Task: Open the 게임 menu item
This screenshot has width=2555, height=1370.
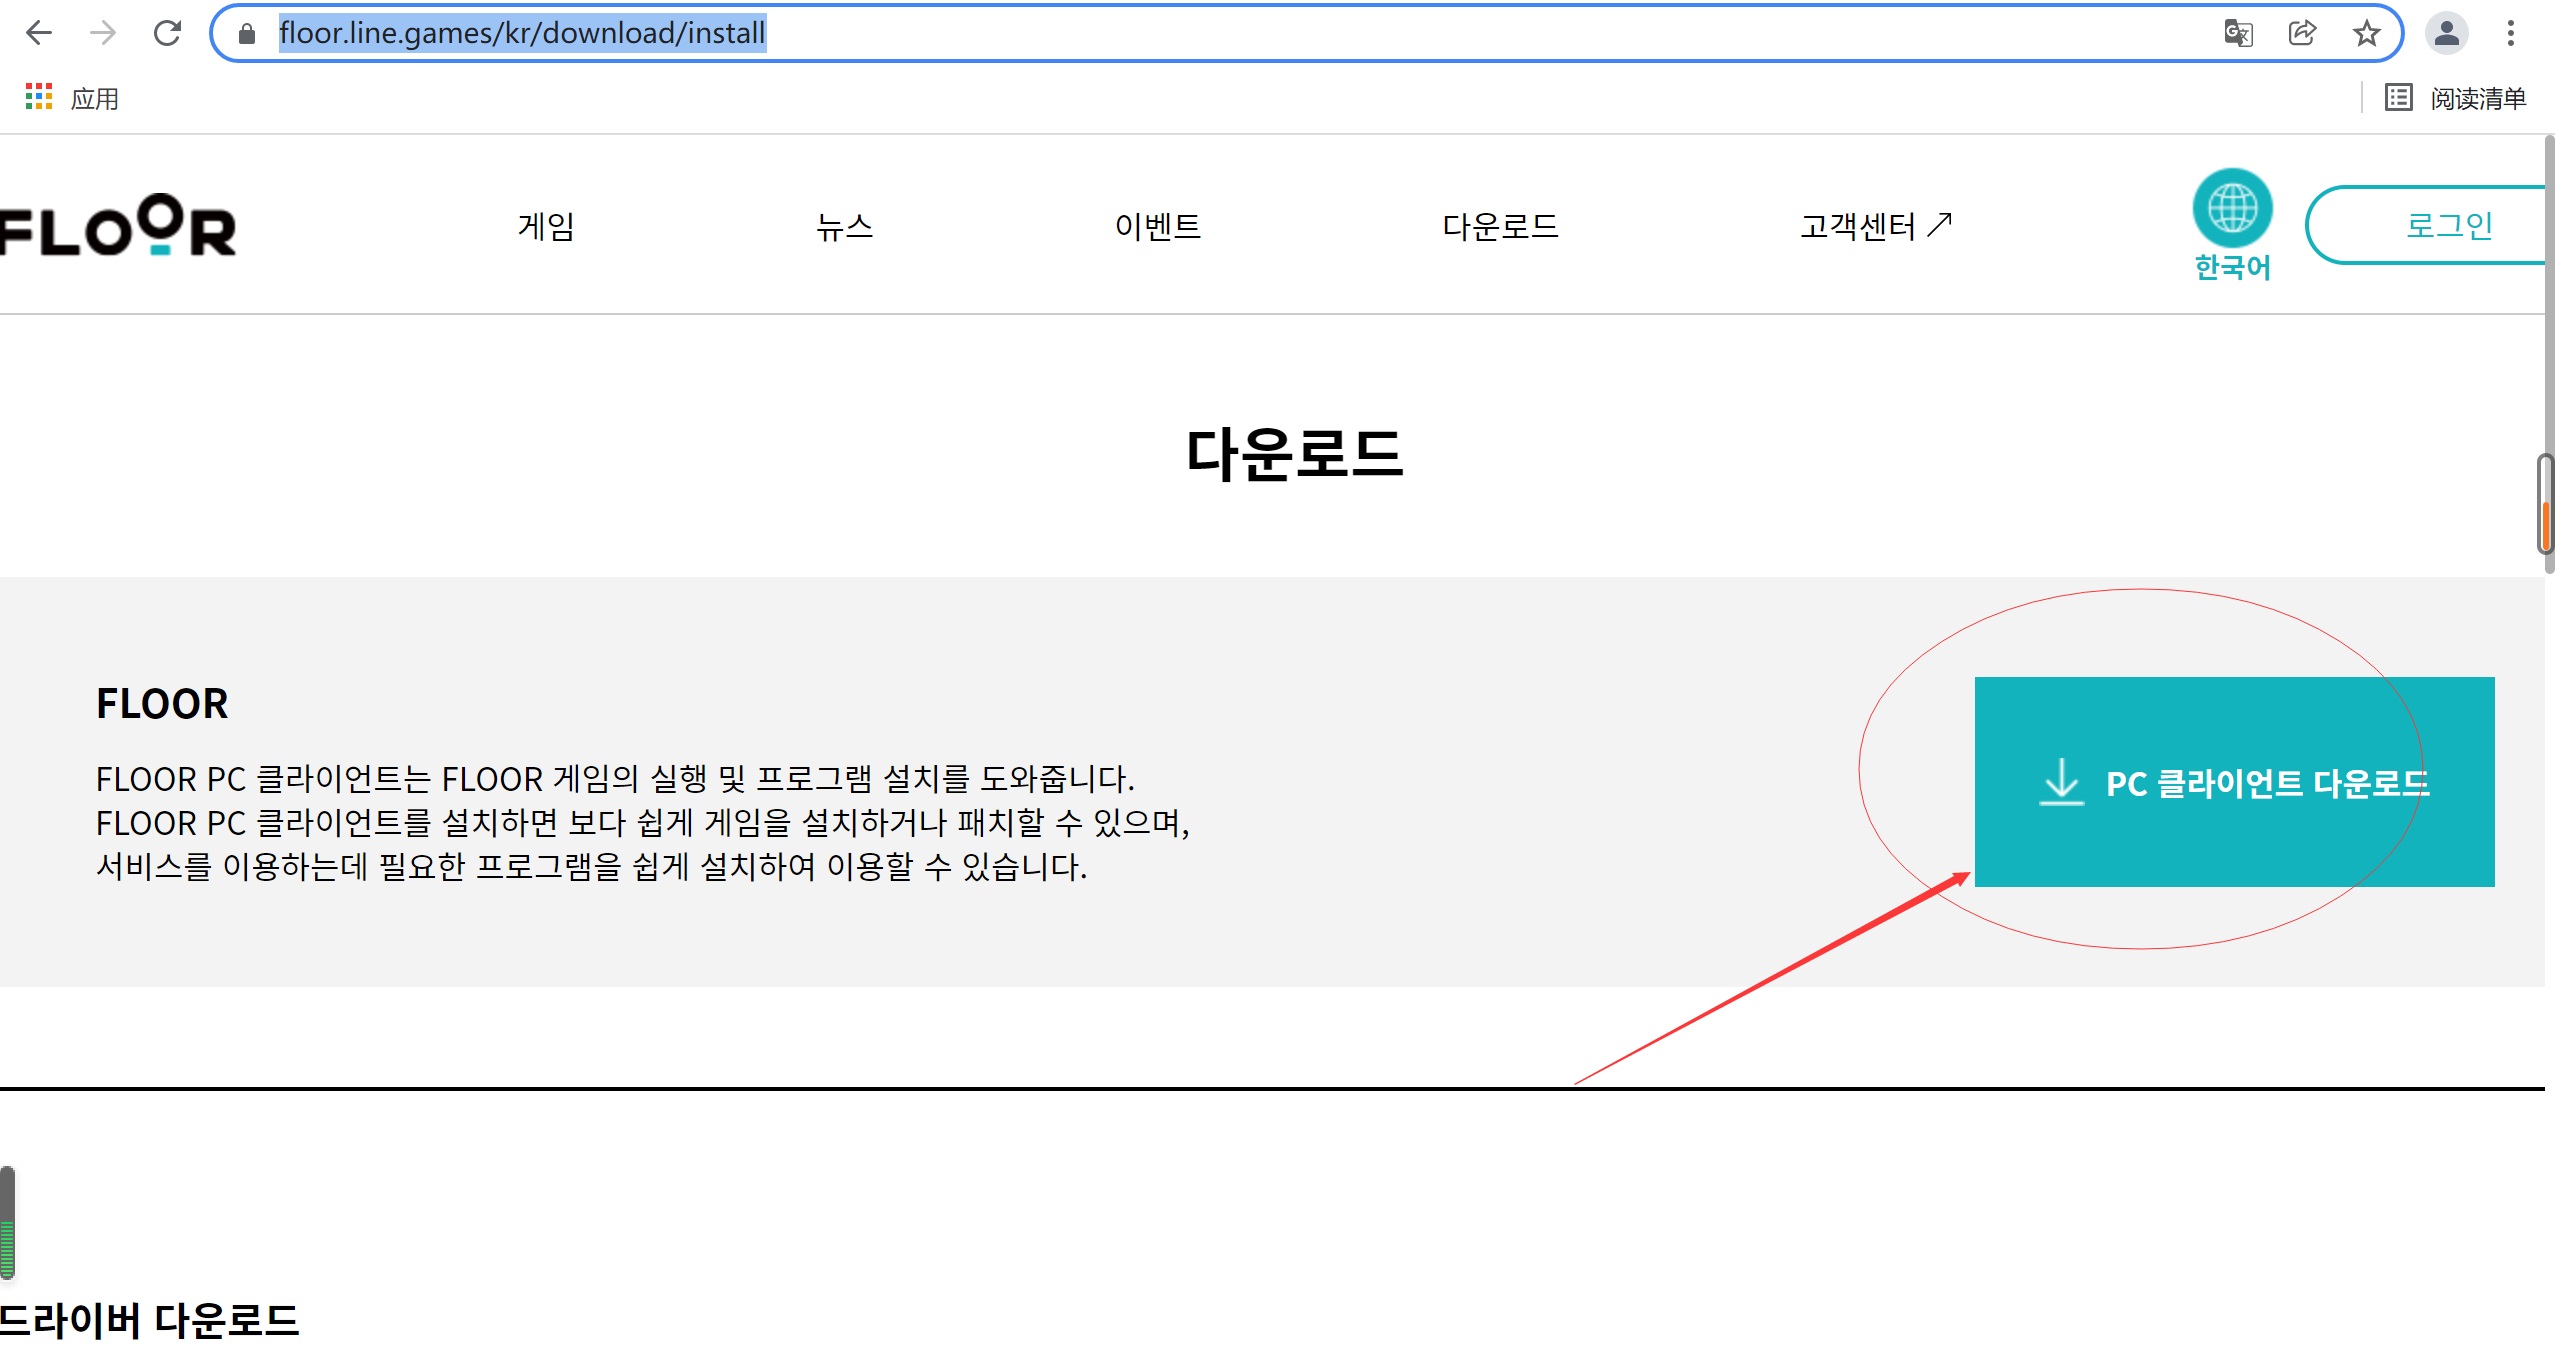Action: (x=546, y=226)
